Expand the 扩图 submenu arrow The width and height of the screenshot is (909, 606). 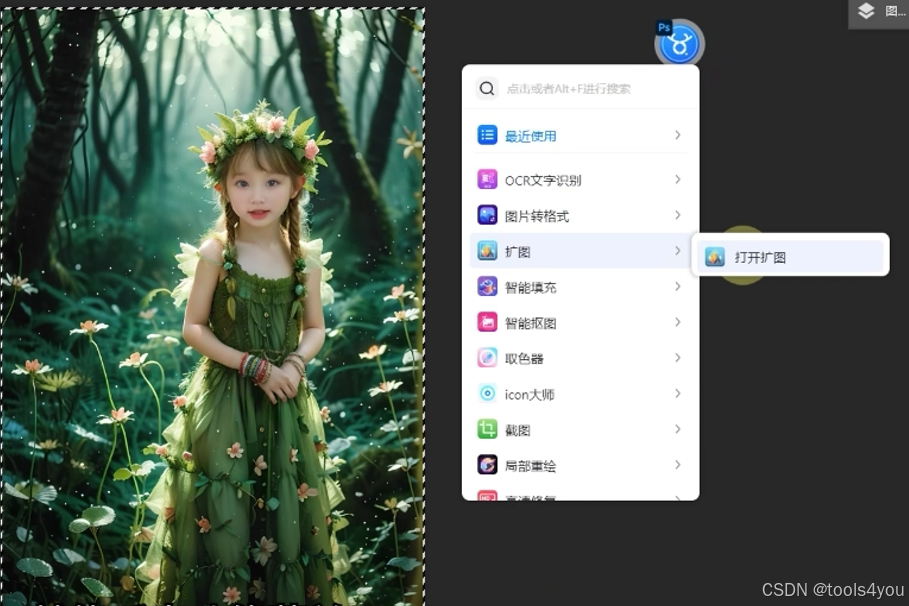tap(678, 251)
